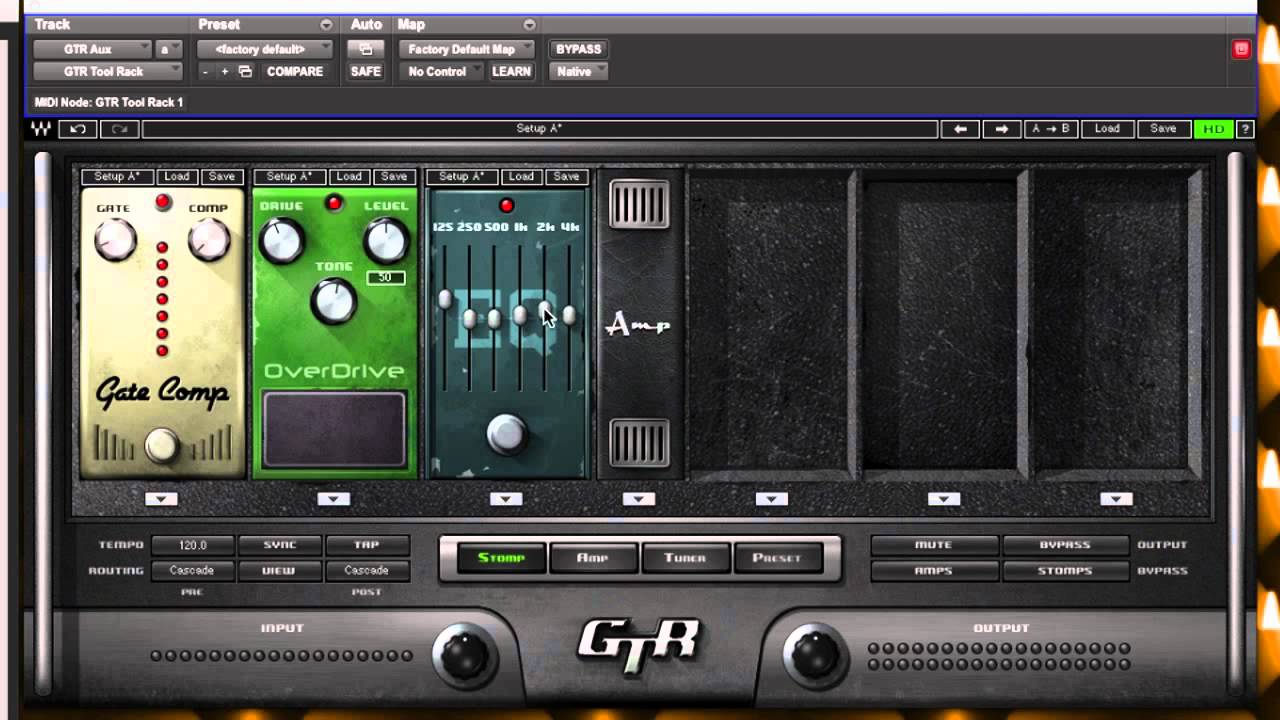Bypass the AMPS section
Viewport: 1280px width, 720px height.
point(934,571)
